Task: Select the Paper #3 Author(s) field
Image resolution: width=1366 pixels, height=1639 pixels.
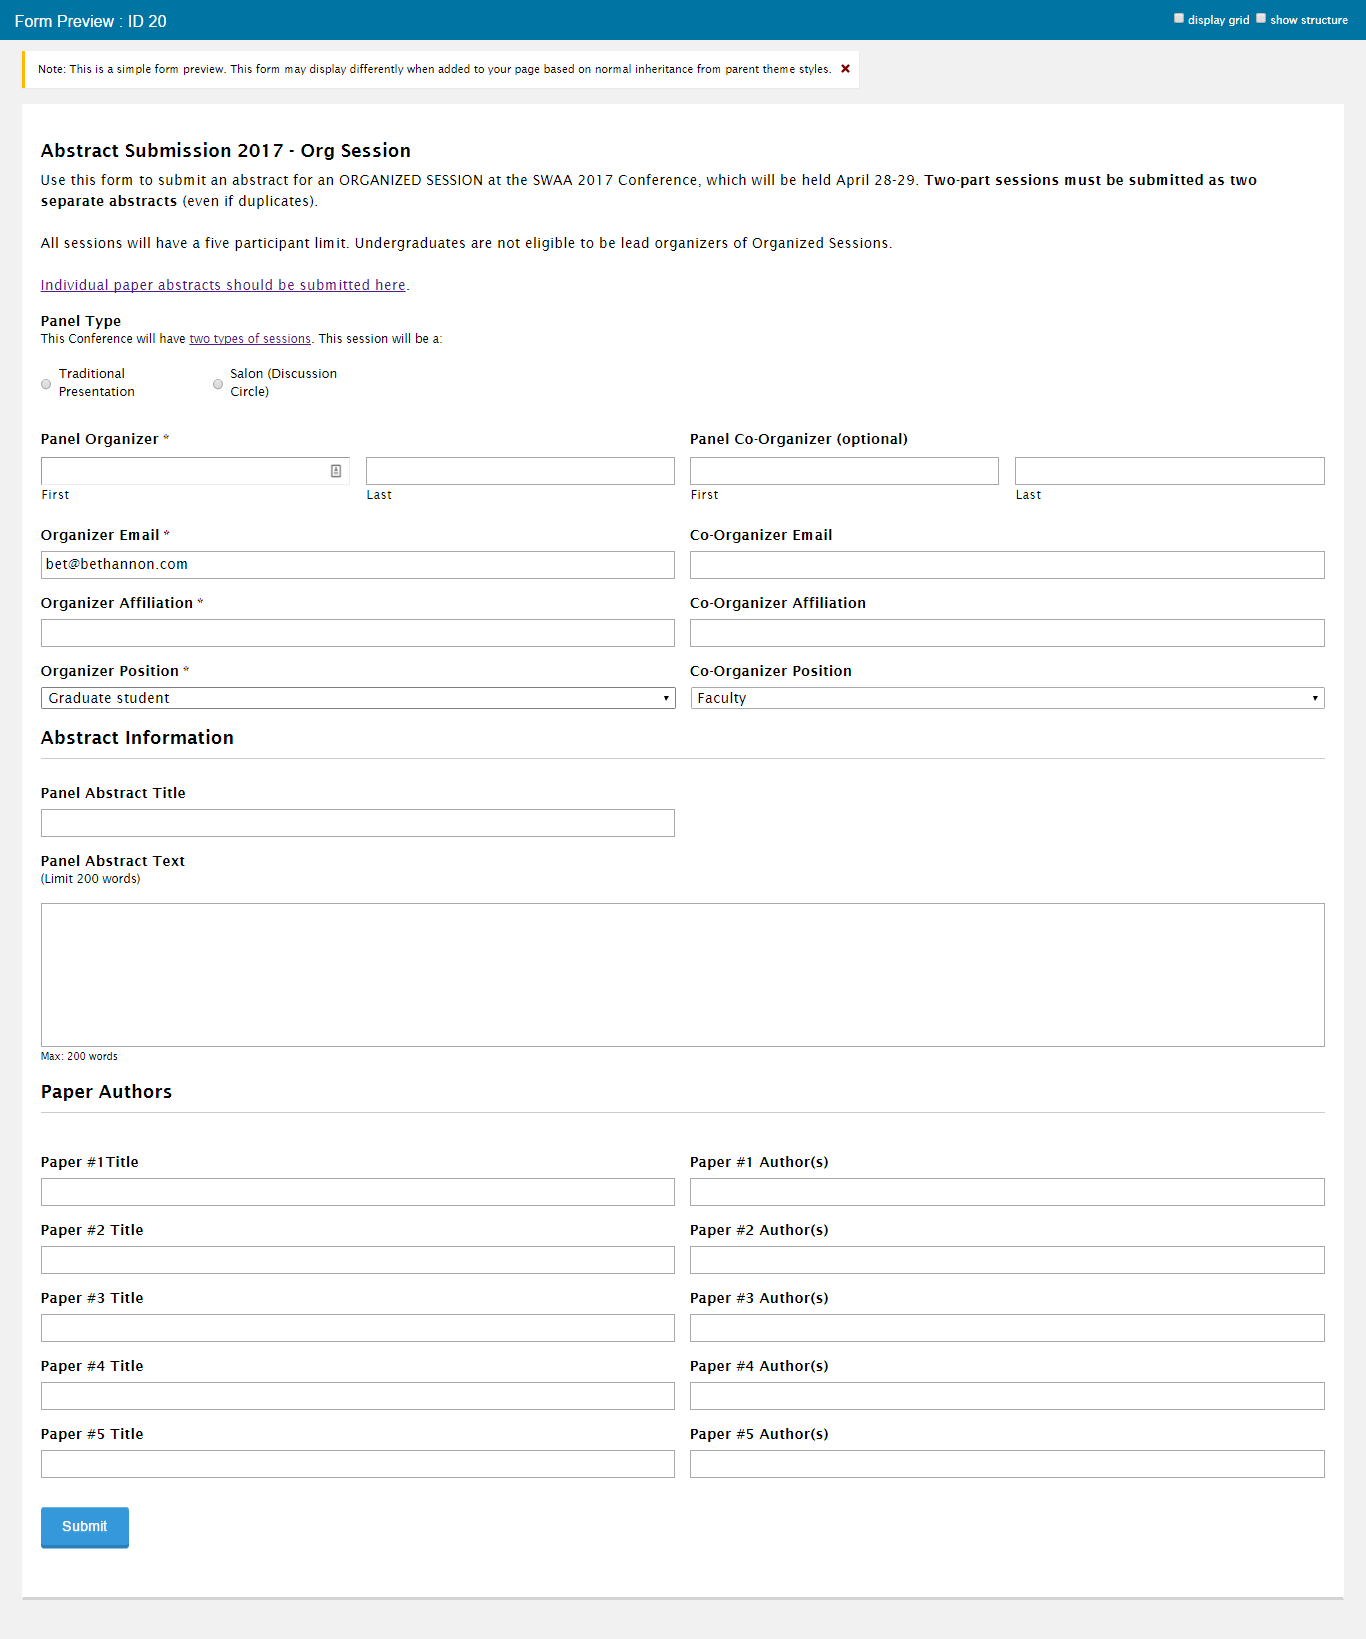Action: (1007, 1328)
